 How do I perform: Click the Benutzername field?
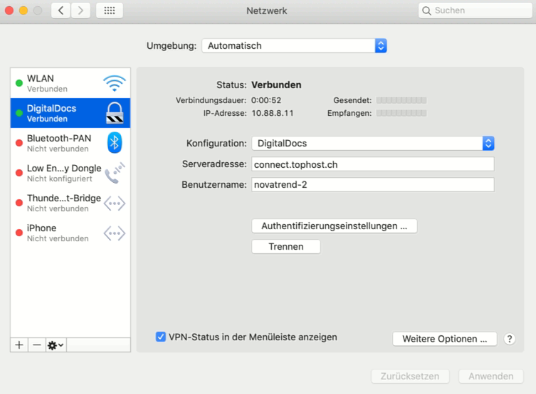pyautogui.click(x=373, y=185)
